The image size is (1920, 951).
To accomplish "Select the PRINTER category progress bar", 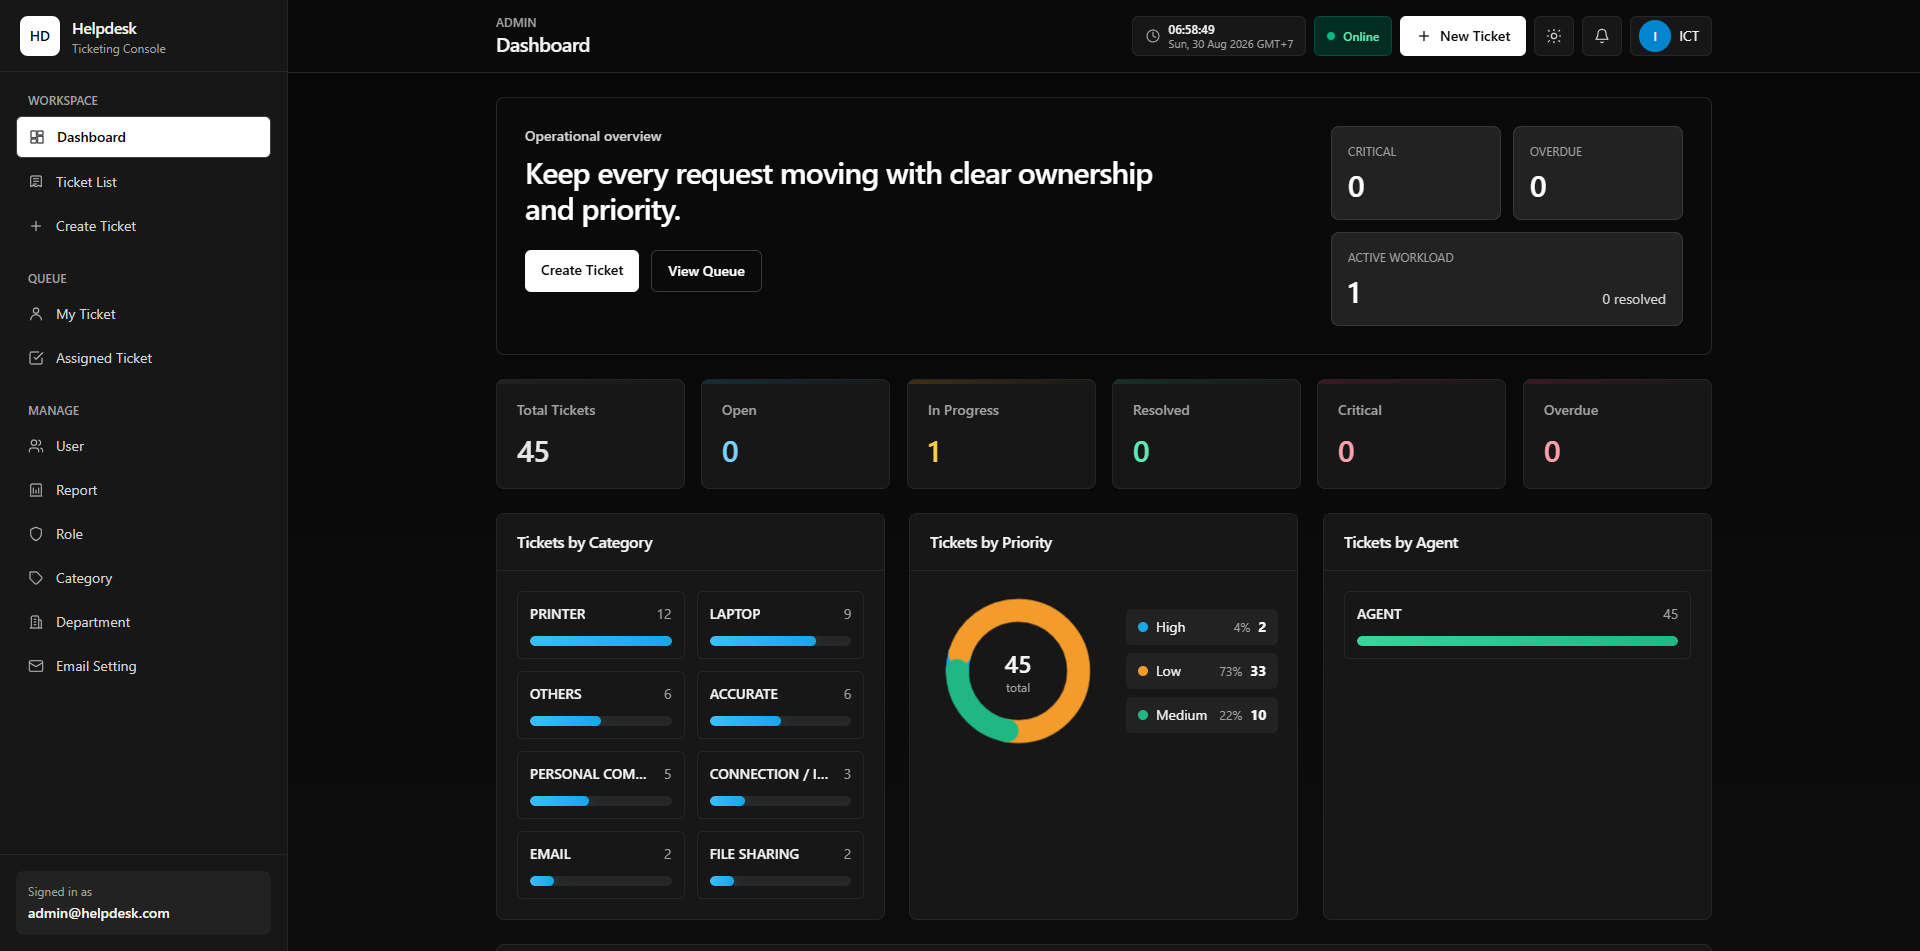I will point(601,641).
